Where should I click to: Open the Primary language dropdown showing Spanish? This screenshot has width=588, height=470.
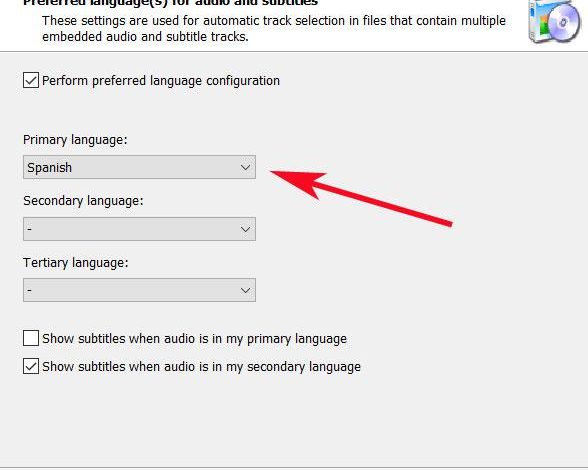tap(140, 167)
